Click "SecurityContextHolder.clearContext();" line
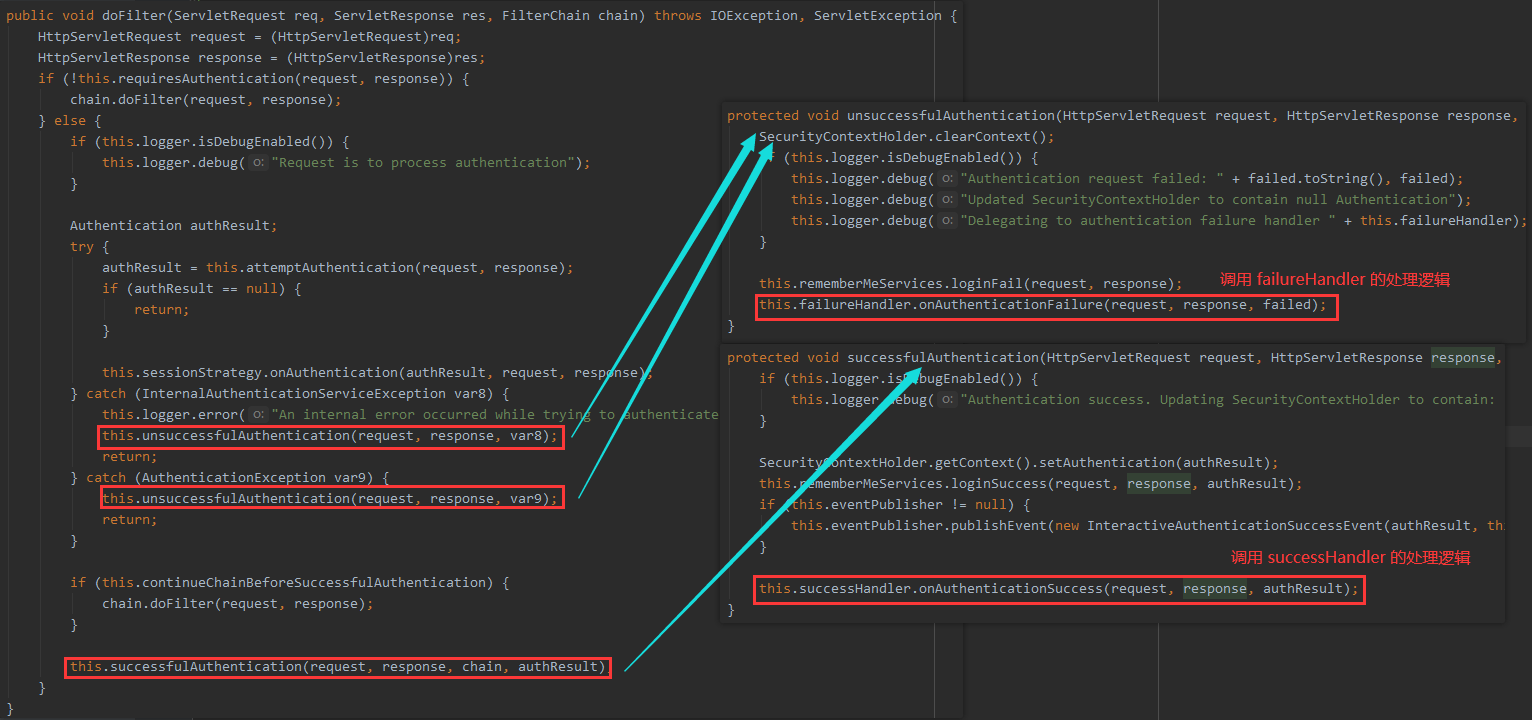Screen dimensions: 1532x720 pyautogui.click(x=907, y=137)
